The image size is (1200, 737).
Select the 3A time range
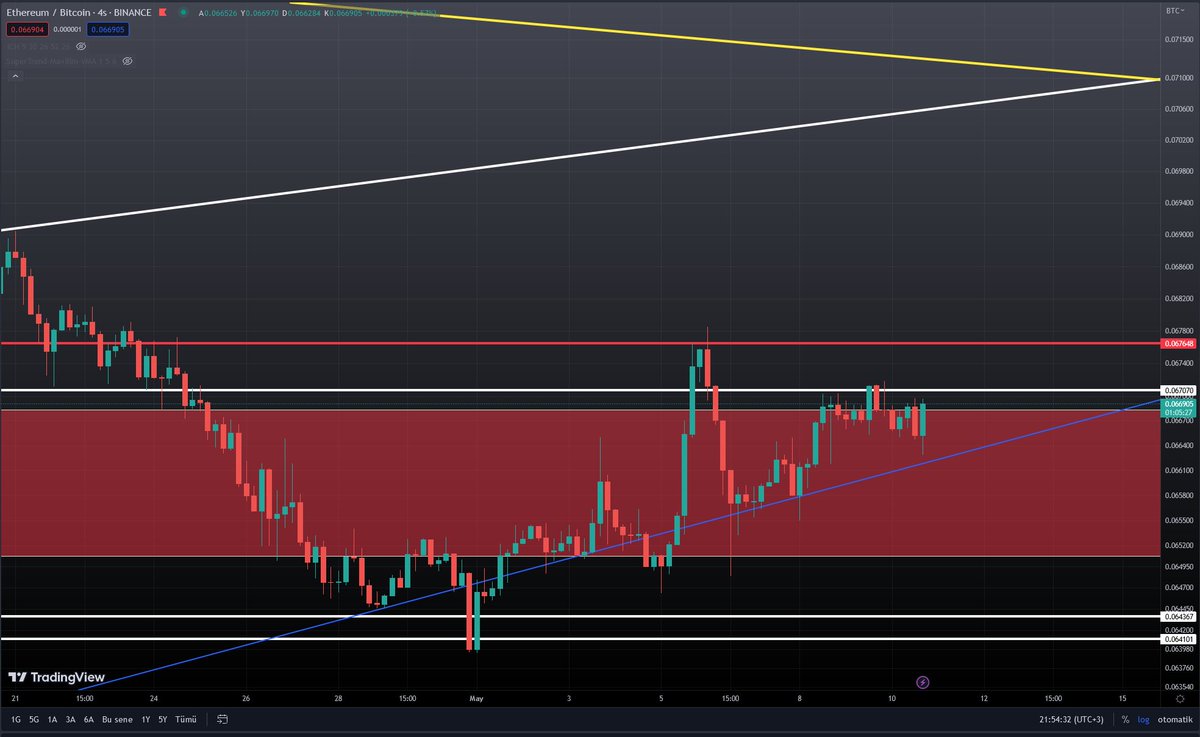[x=70, y=719]
